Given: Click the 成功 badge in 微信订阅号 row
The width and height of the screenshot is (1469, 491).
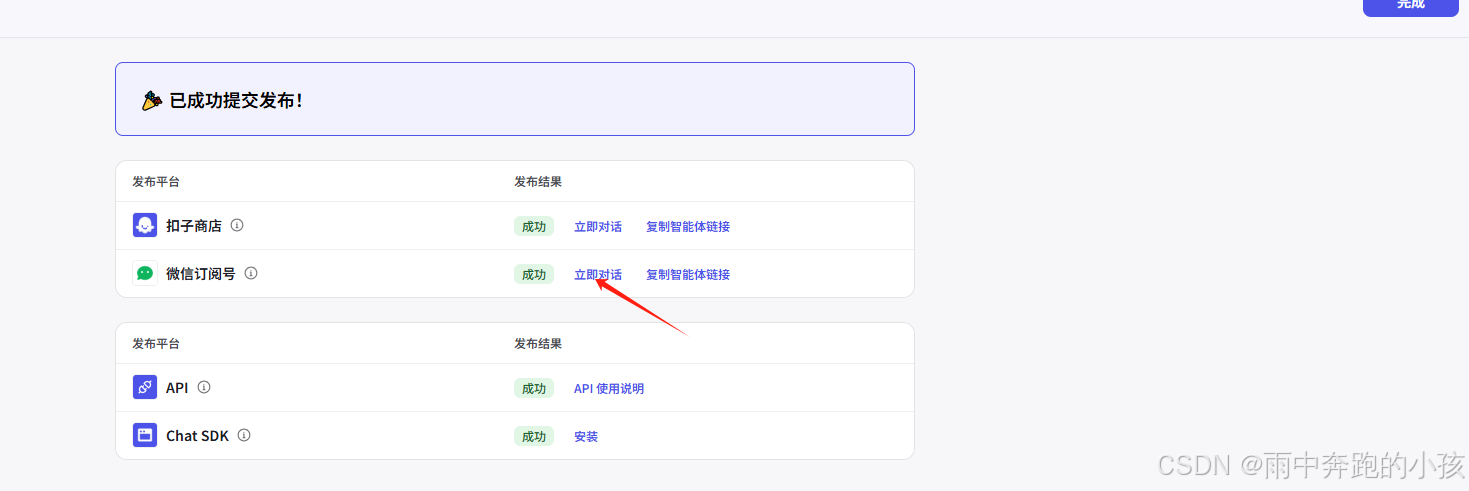Looking at the screenshot, I should point(534,274).
